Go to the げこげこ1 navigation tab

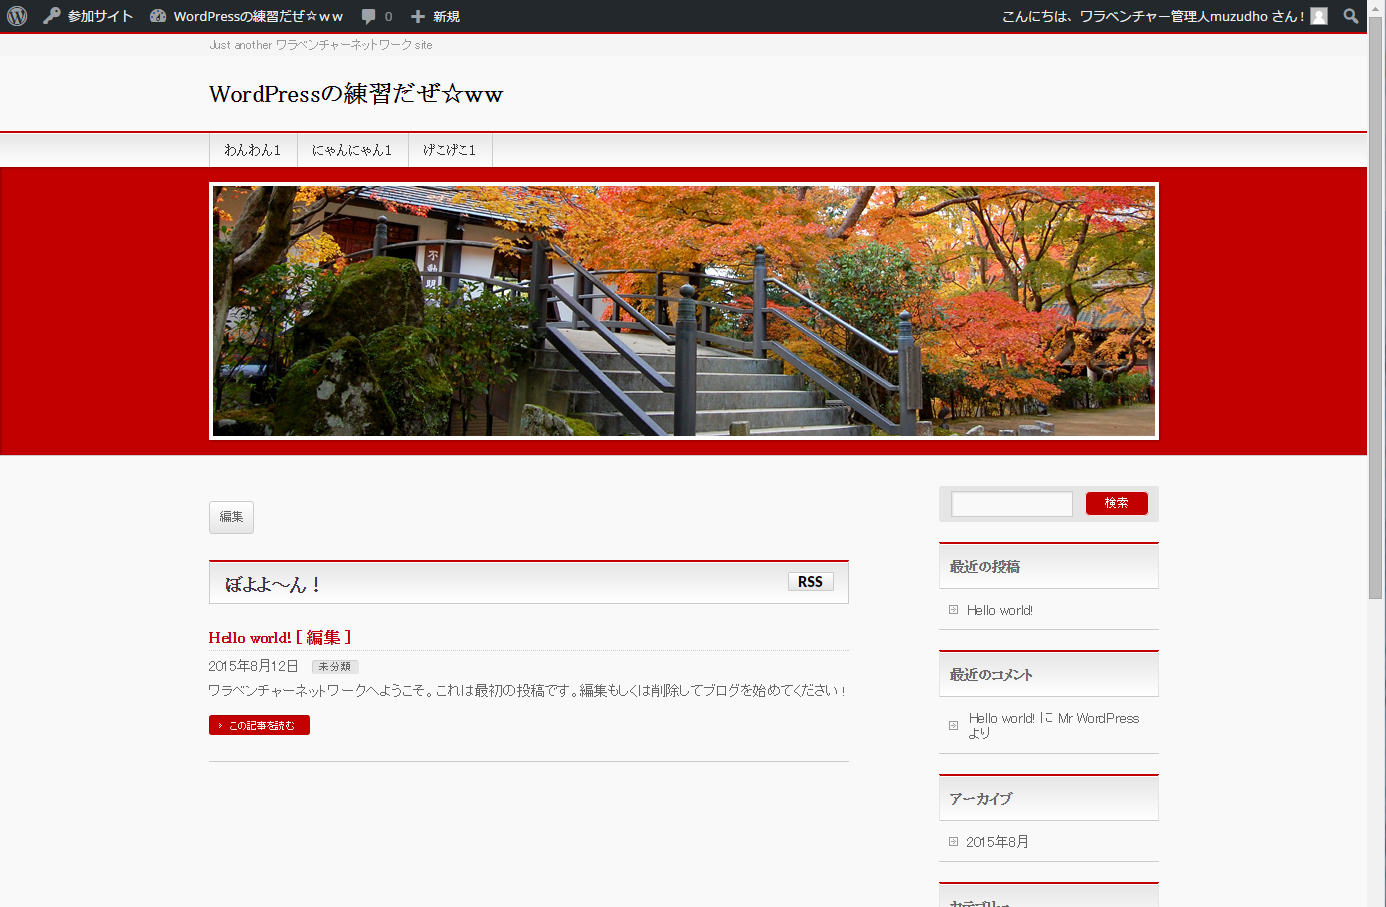450,150
